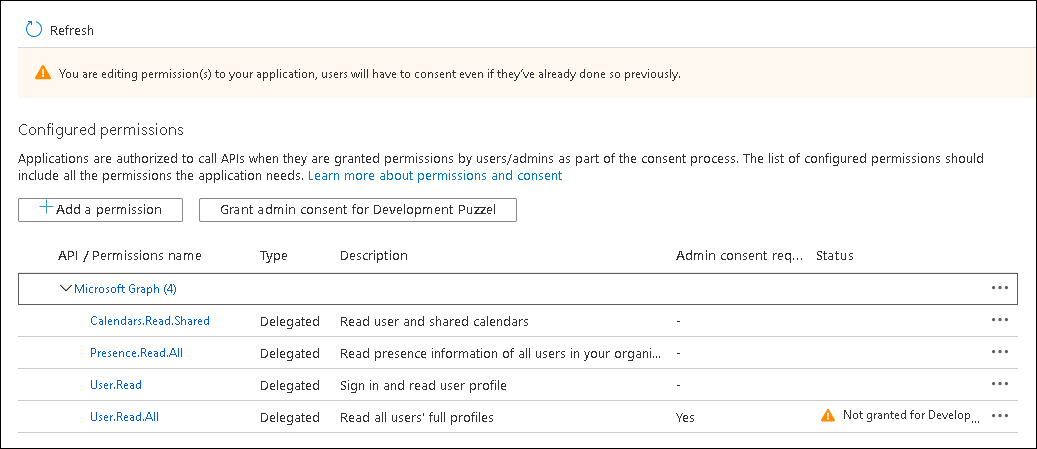Click the Microsoft Graph (4) group link
1037x449 pixels.
(125, 289)
